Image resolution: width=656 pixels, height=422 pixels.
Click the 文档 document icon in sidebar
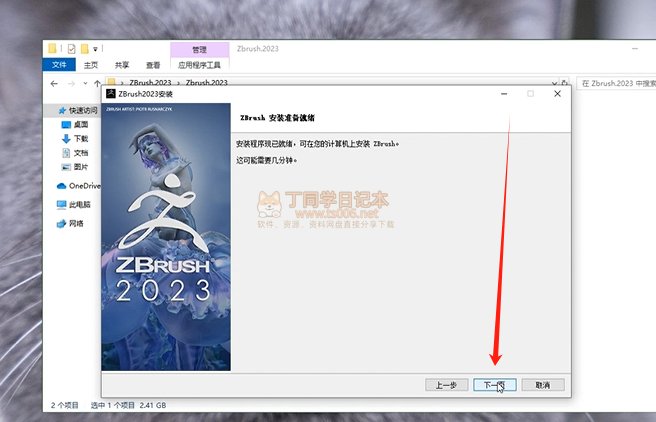[x=66, y=153]
